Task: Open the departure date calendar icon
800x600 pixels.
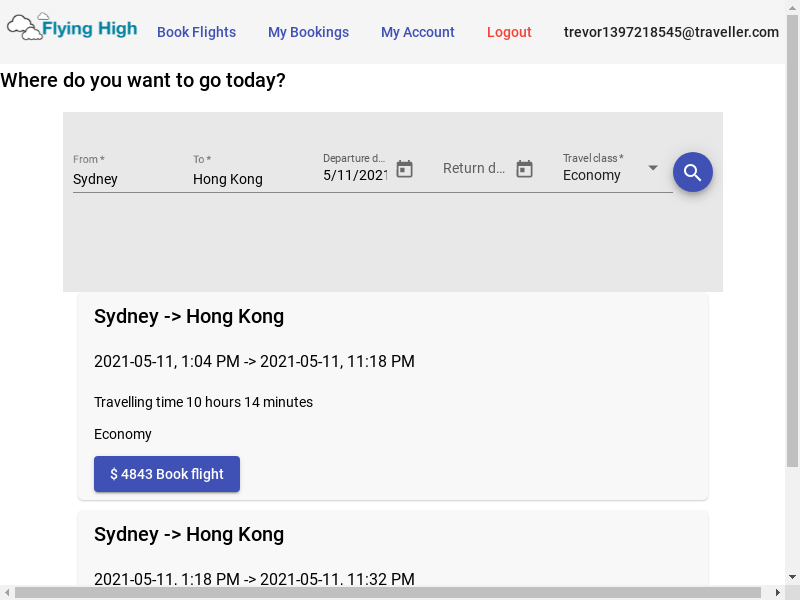Action: [405, 169]
